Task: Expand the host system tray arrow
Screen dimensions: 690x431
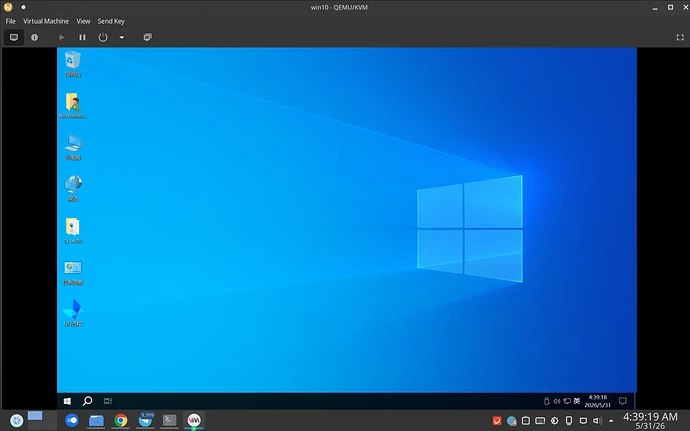Action: click(611, 421)
